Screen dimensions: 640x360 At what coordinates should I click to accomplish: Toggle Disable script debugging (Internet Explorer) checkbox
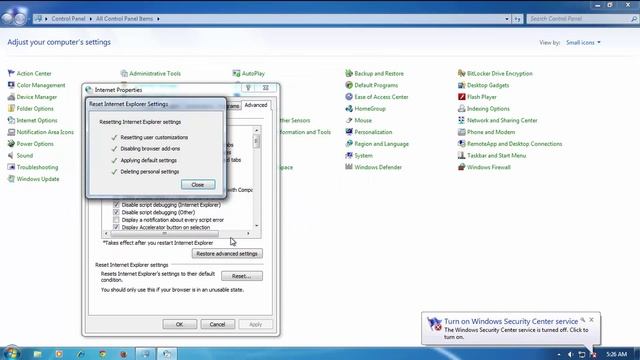pos(116,205)
